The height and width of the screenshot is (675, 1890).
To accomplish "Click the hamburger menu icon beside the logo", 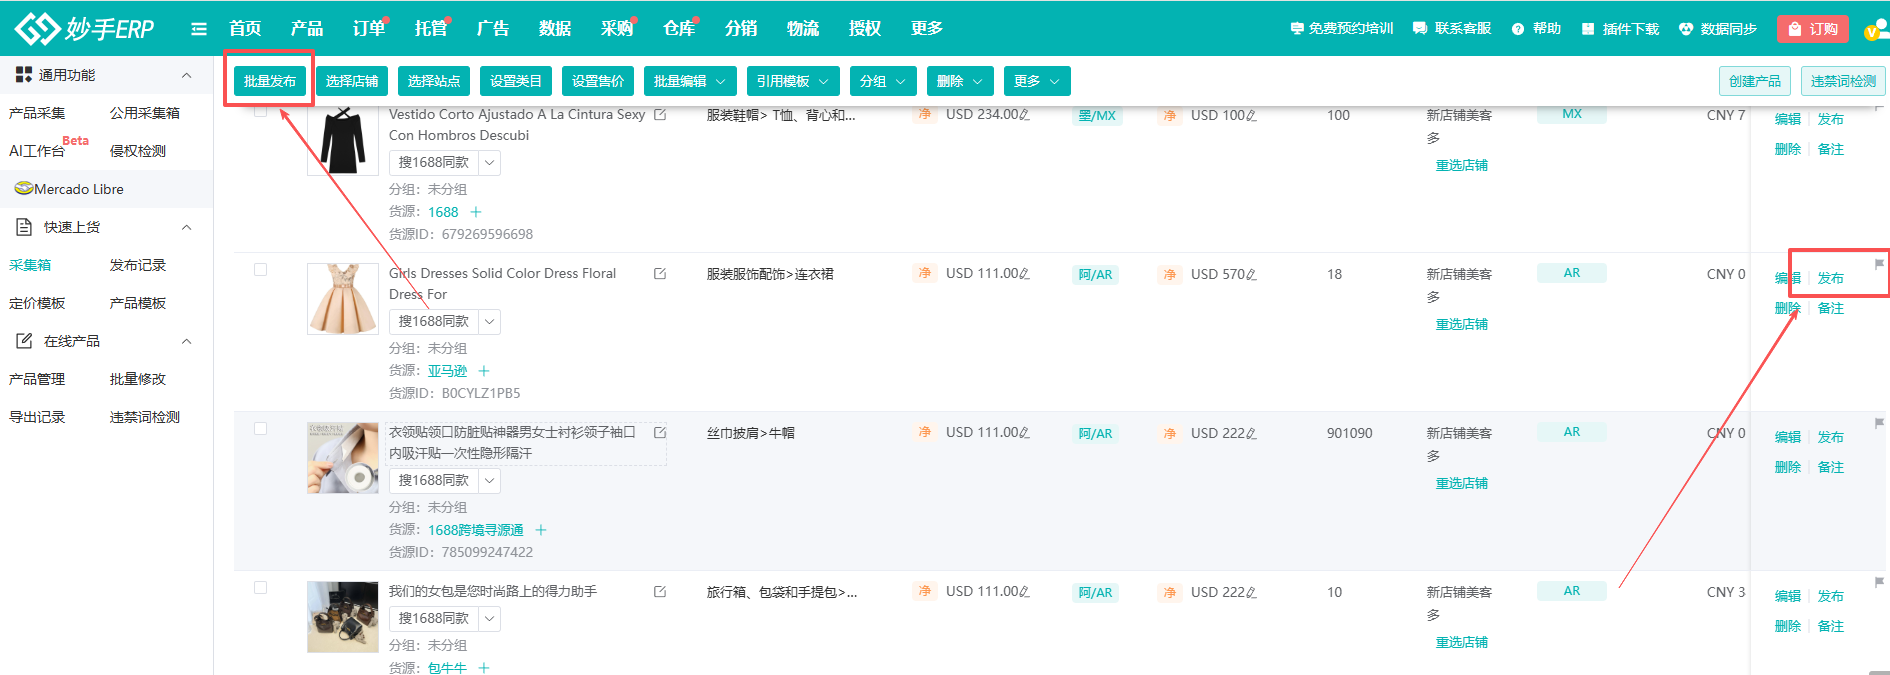I will 199,29.
